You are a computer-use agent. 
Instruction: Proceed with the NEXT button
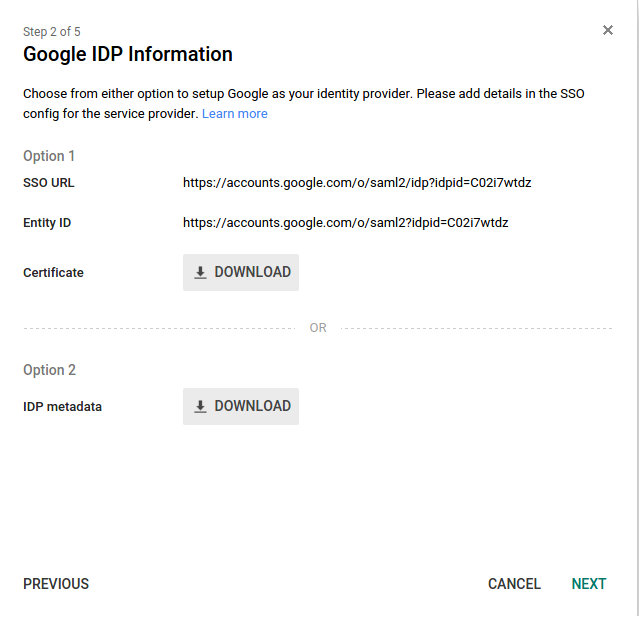coord(589,584)
